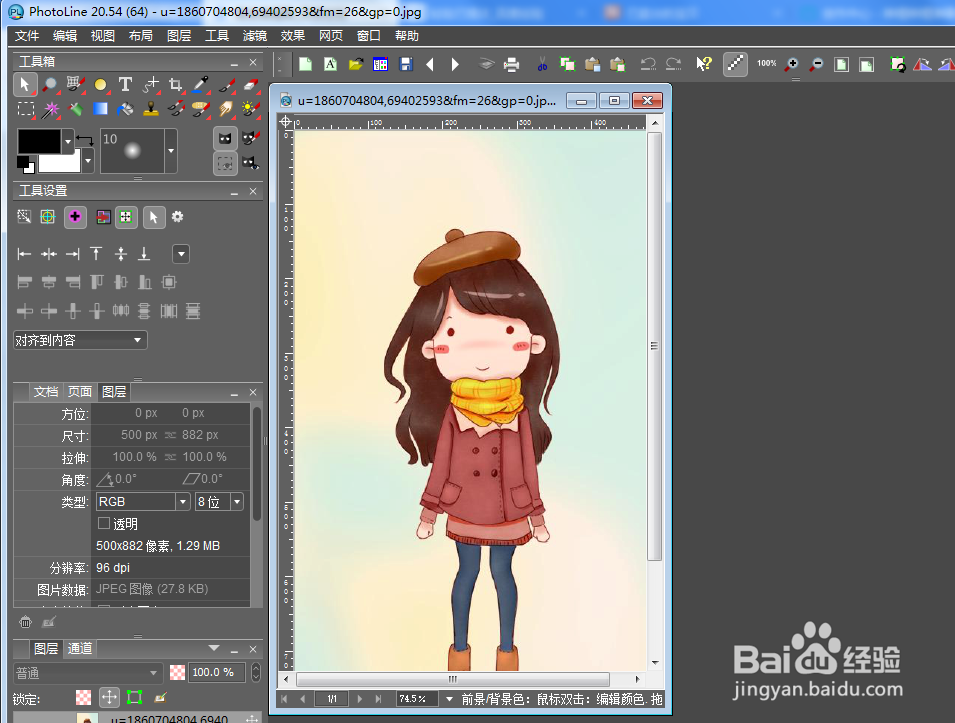Zoom in with plus magnifier
955x723 pixels.
click(x=792, y=64)
